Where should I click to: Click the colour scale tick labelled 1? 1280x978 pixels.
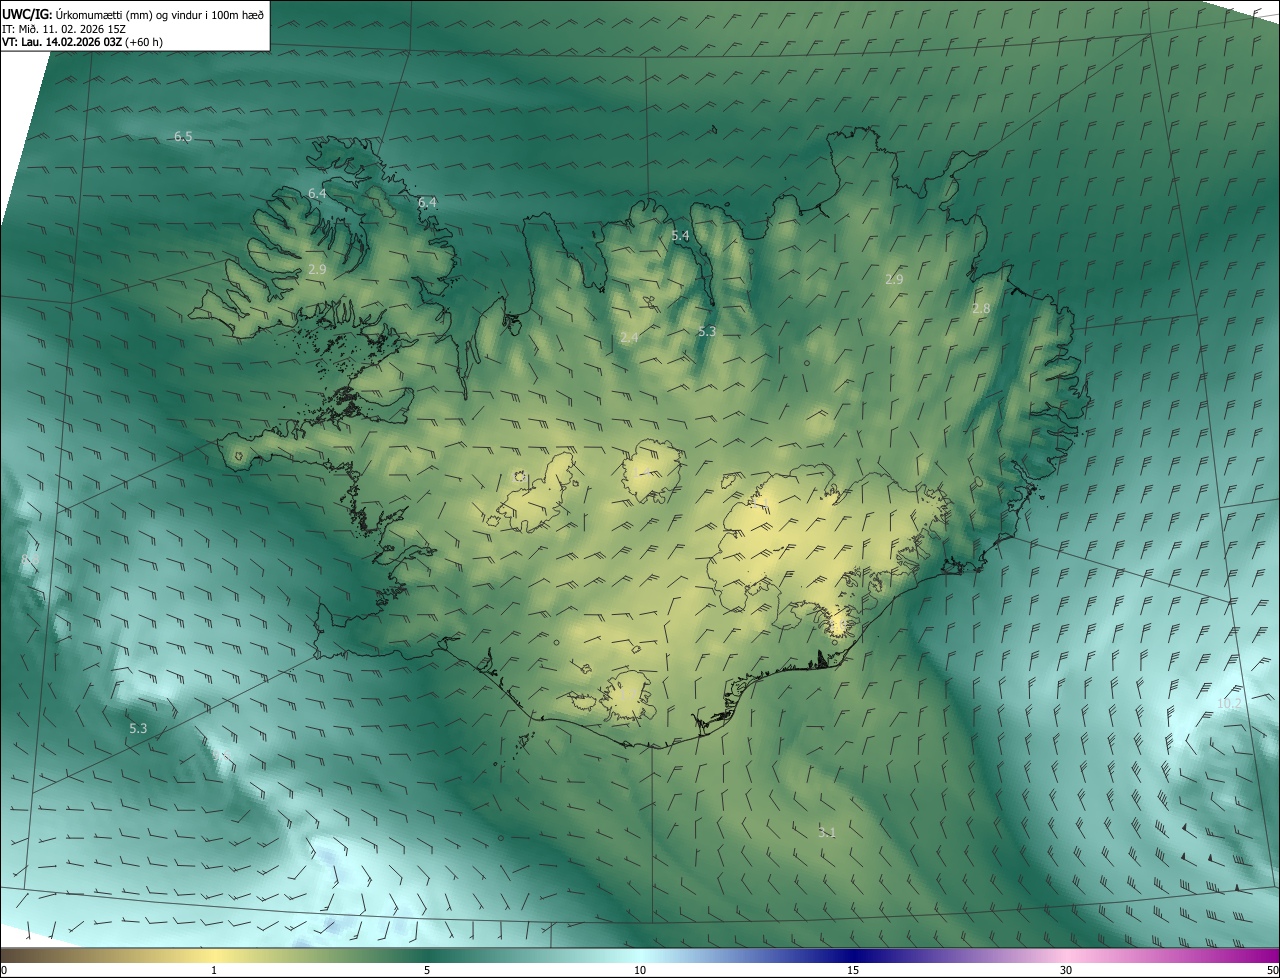pos(214,971)
